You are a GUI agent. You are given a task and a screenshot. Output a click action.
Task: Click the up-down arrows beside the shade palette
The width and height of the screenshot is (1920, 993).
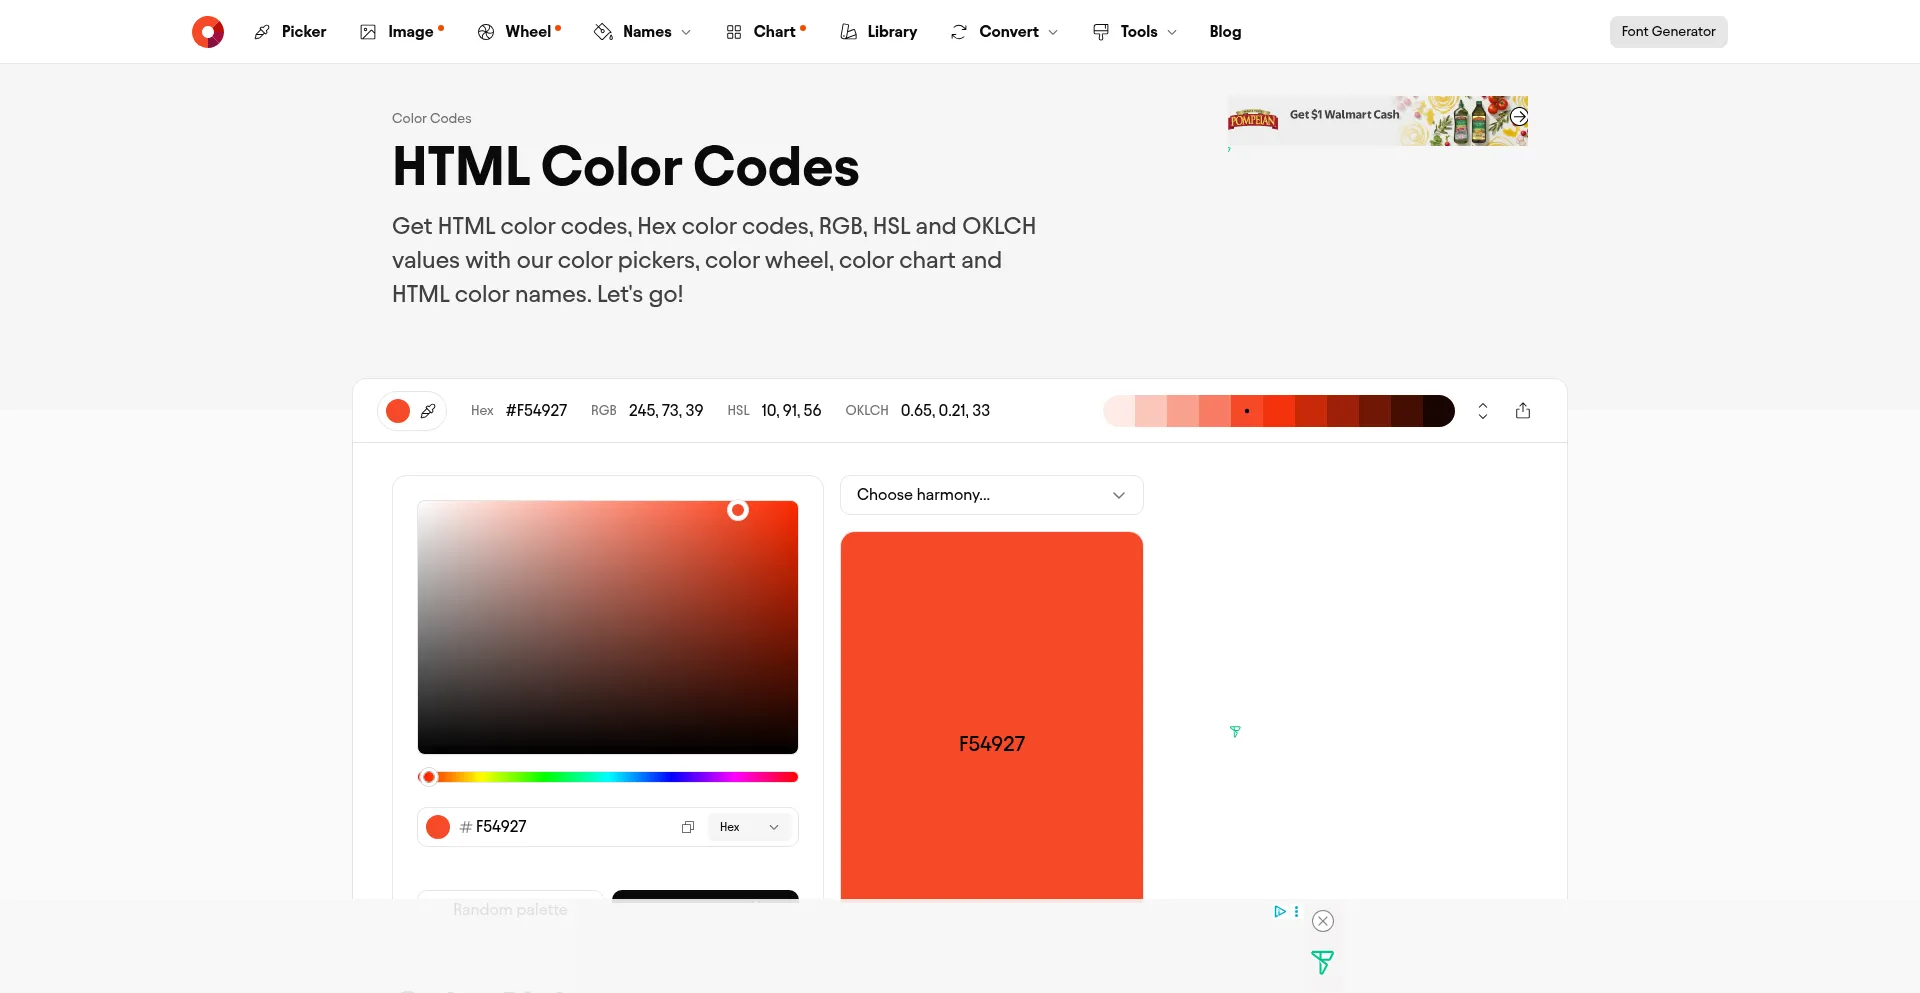[1482, 410]
